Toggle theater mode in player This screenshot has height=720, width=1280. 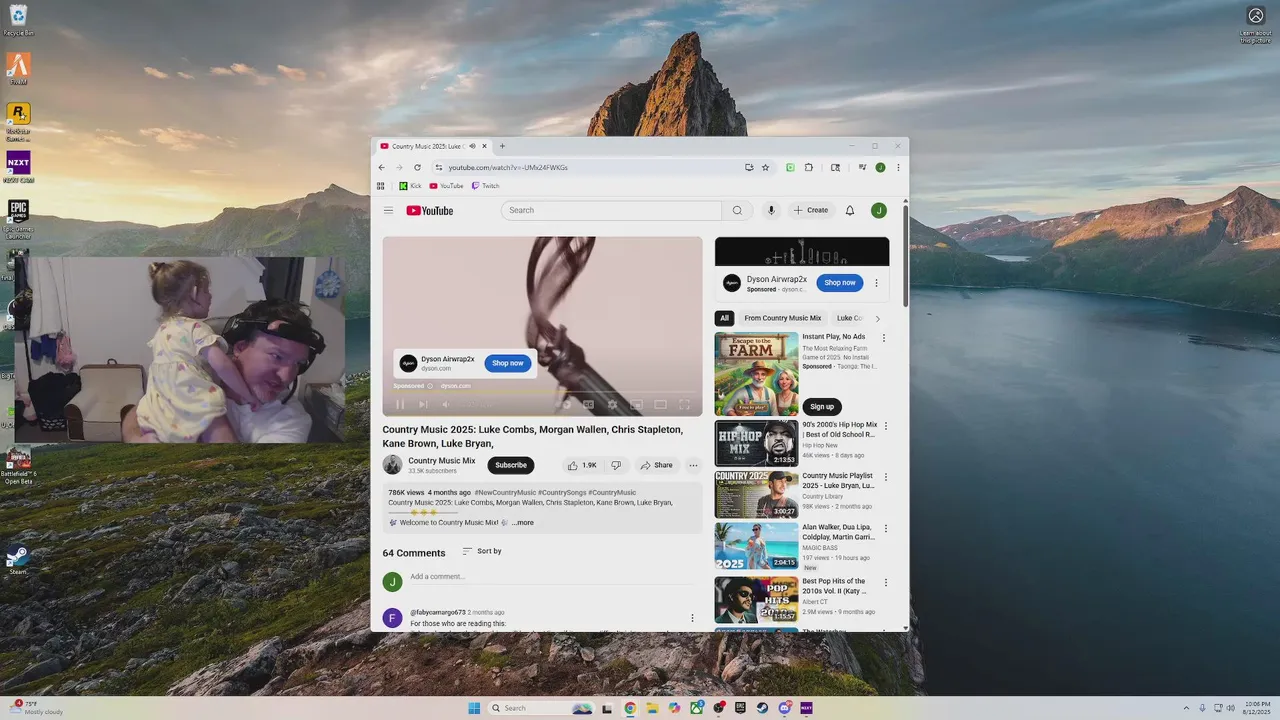click(660, 404)
